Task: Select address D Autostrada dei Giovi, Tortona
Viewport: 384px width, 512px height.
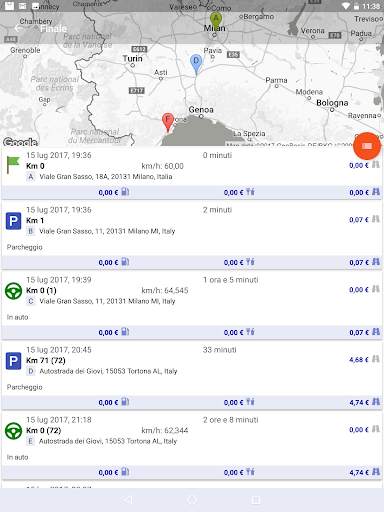Action: point(108,371)
